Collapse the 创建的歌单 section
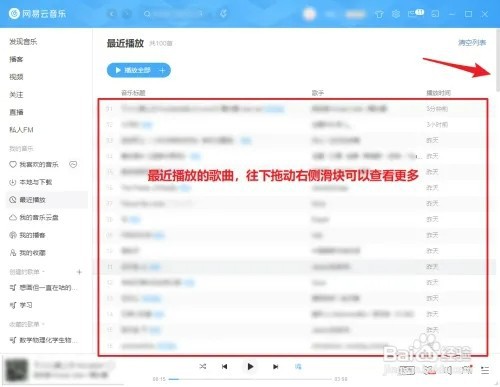Viewport: 500px width, 387px height. click(x=27, y=272)
